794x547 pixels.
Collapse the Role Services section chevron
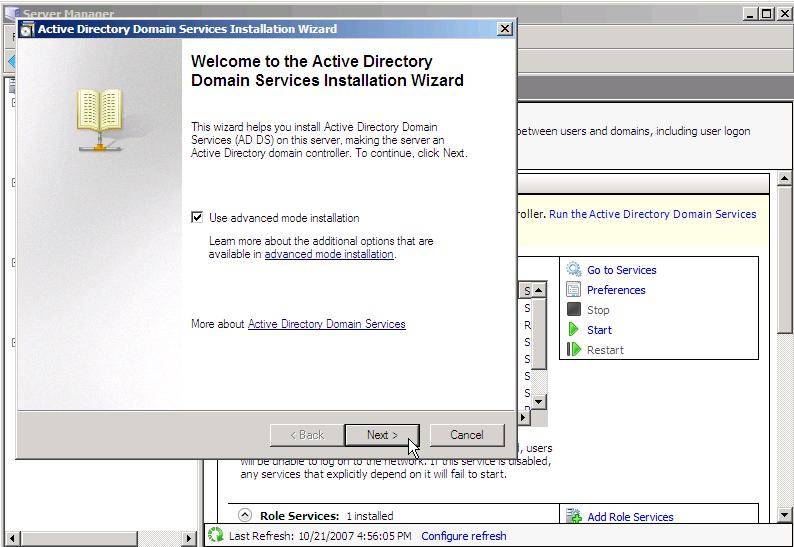click(x=245, y=516)
